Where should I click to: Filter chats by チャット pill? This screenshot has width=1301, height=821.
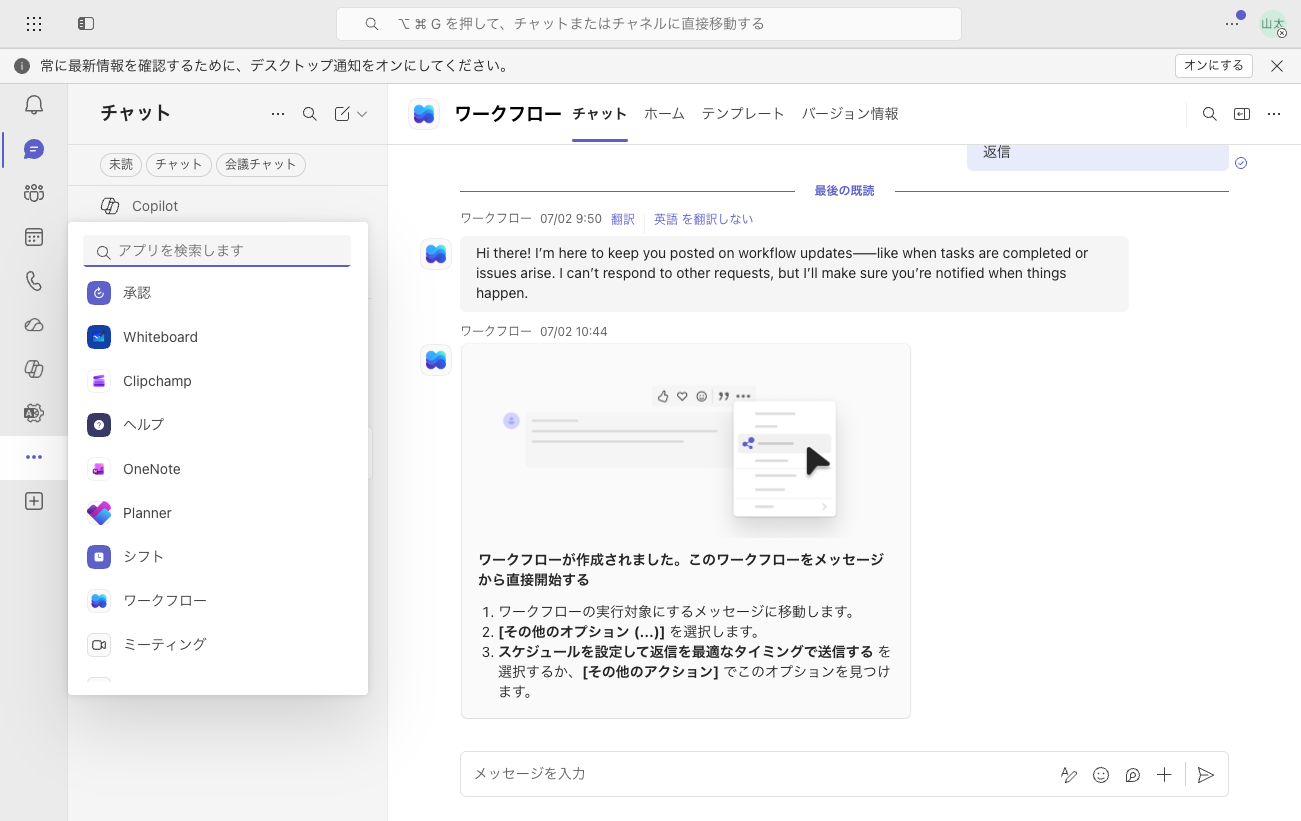[x=179, y=164]
